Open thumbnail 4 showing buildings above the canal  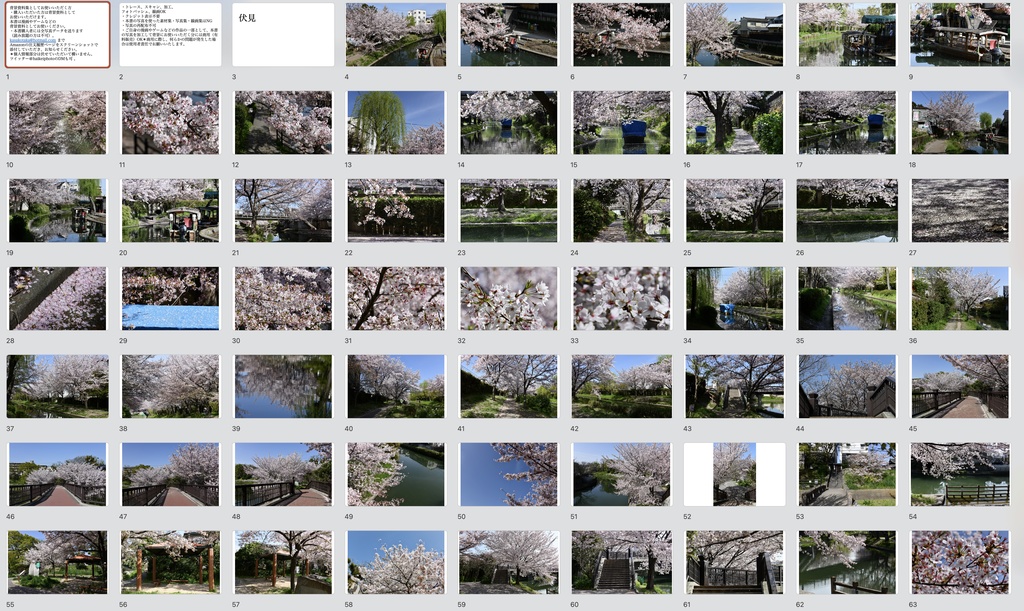point(396,33)
